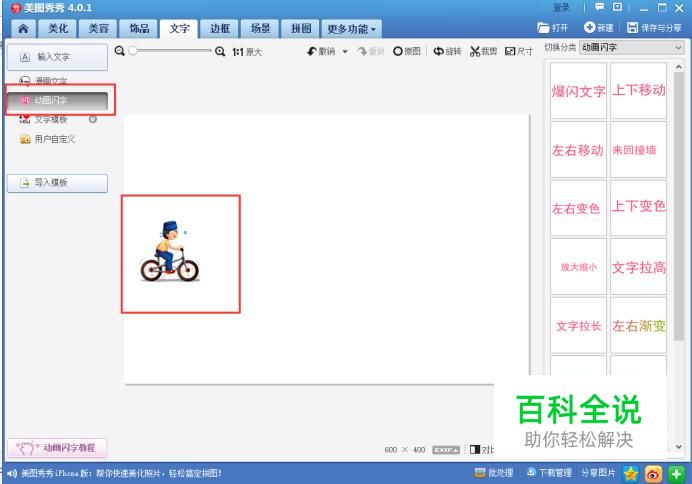Choose the 文字拉高 animation template
692x484 pixels.
point(639,267)
